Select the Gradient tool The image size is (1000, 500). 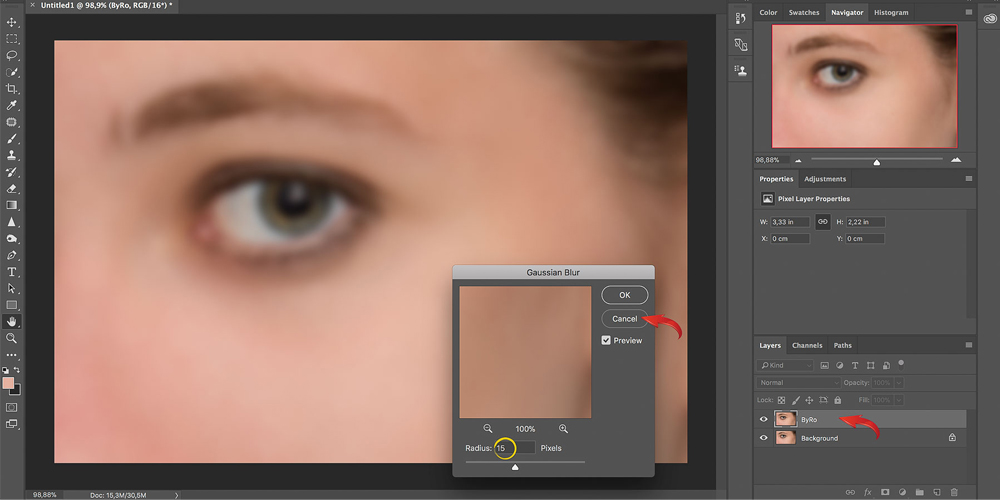(x=11, y=205)
